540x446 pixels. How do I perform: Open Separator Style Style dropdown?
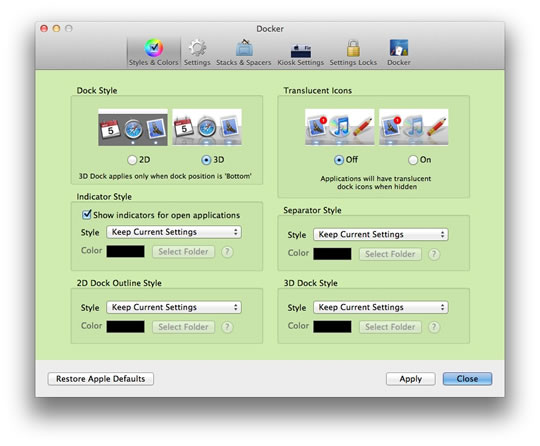click(x=381, y=235)
